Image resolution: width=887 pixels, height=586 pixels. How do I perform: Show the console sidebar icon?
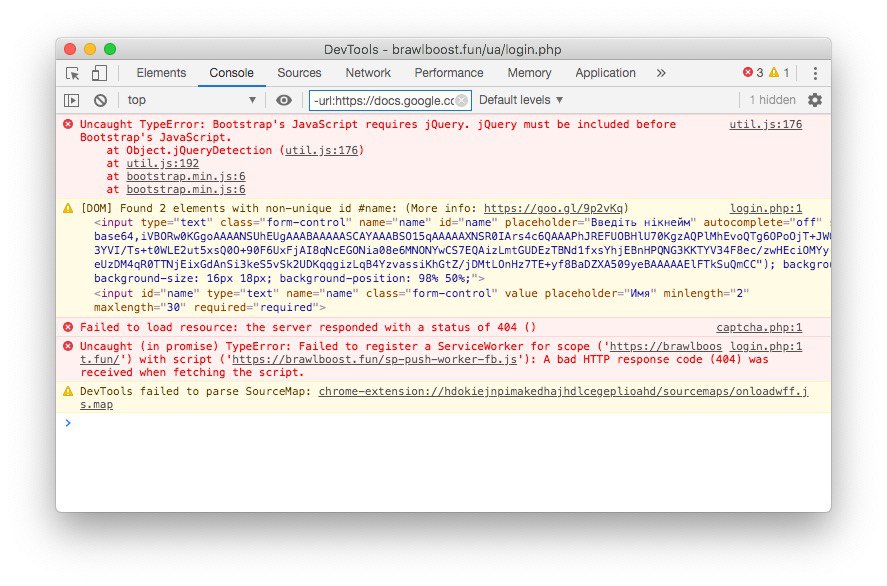click(71, 100)
